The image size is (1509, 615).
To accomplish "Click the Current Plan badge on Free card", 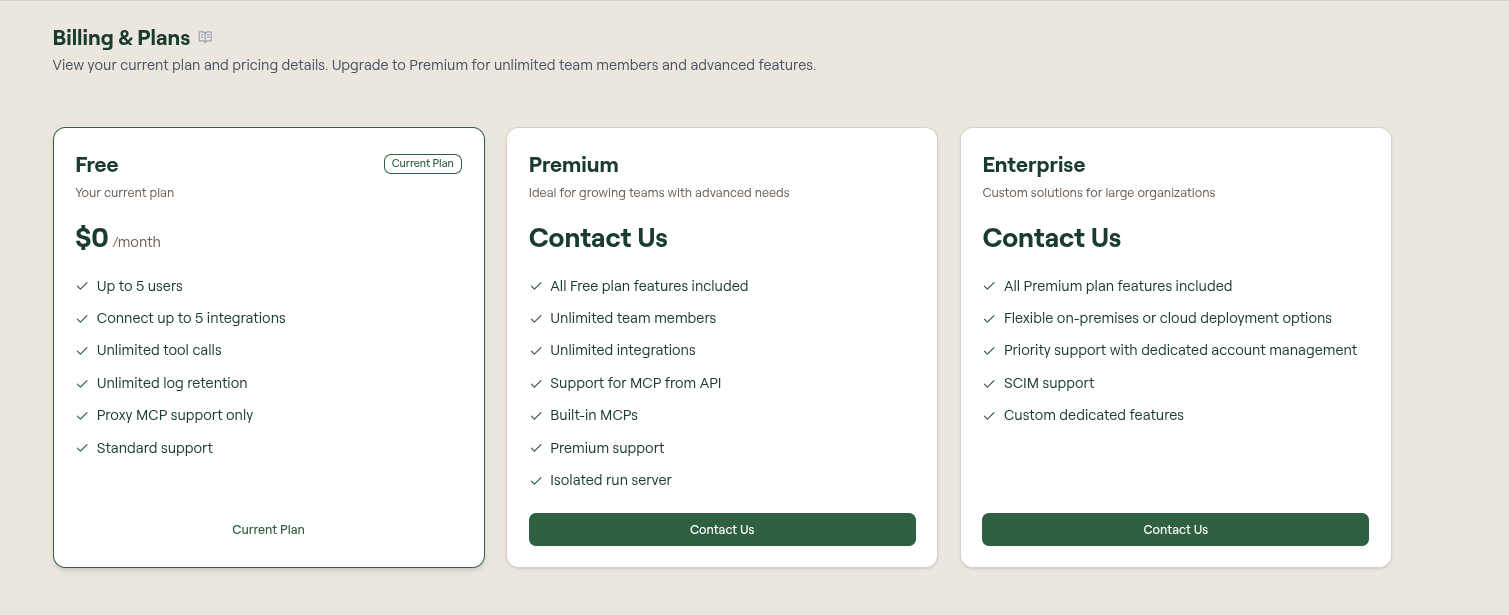I will [x=423, y=164].
